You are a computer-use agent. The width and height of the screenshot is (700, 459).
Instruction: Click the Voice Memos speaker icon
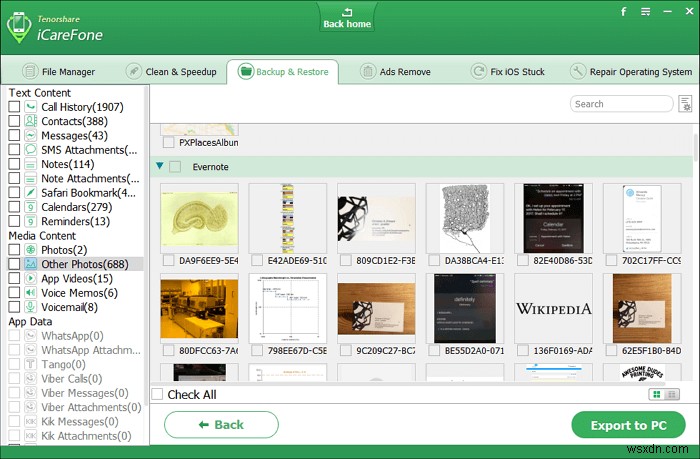pyautogui.click(x=30, y=292)
